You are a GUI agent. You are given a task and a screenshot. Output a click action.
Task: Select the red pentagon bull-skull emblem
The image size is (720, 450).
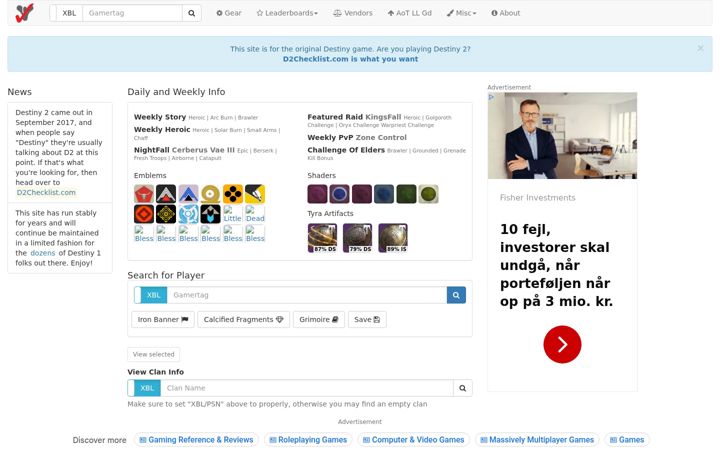144,194
